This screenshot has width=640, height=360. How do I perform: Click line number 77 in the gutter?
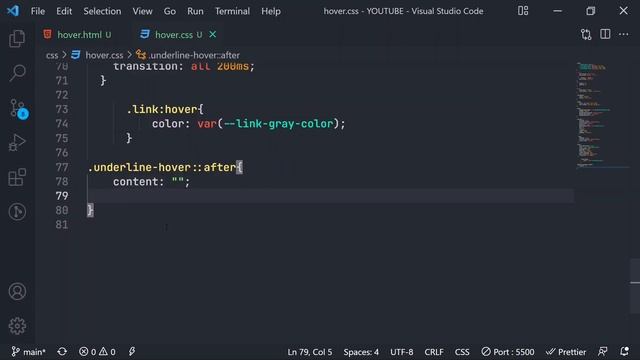pos(62,167)
